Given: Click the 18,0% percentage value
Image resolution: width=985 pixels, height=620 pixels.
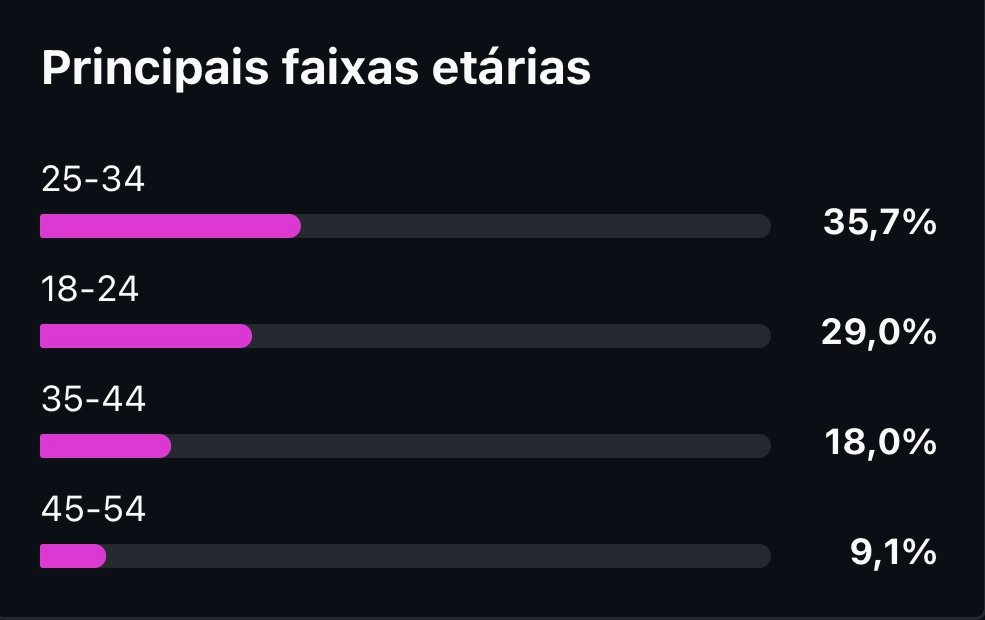Looking at the screenshot, I should 880,442.
